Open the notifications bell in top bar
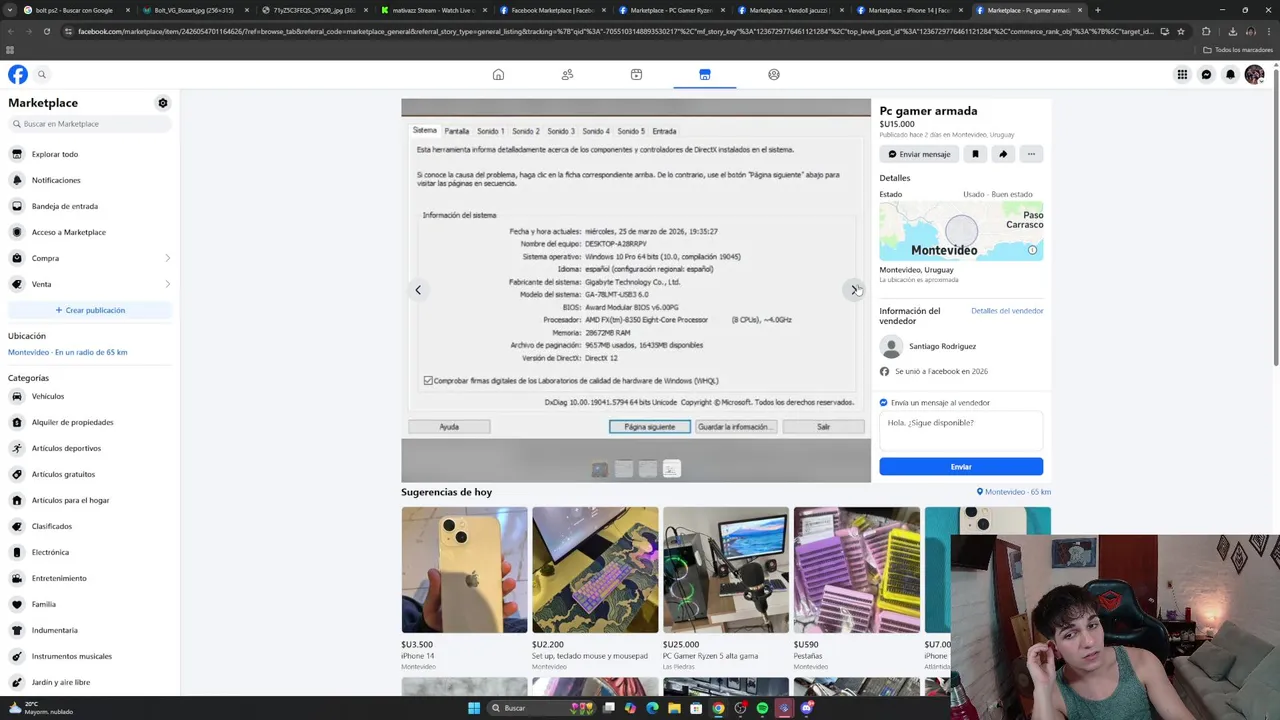 tap(1230, 74)
